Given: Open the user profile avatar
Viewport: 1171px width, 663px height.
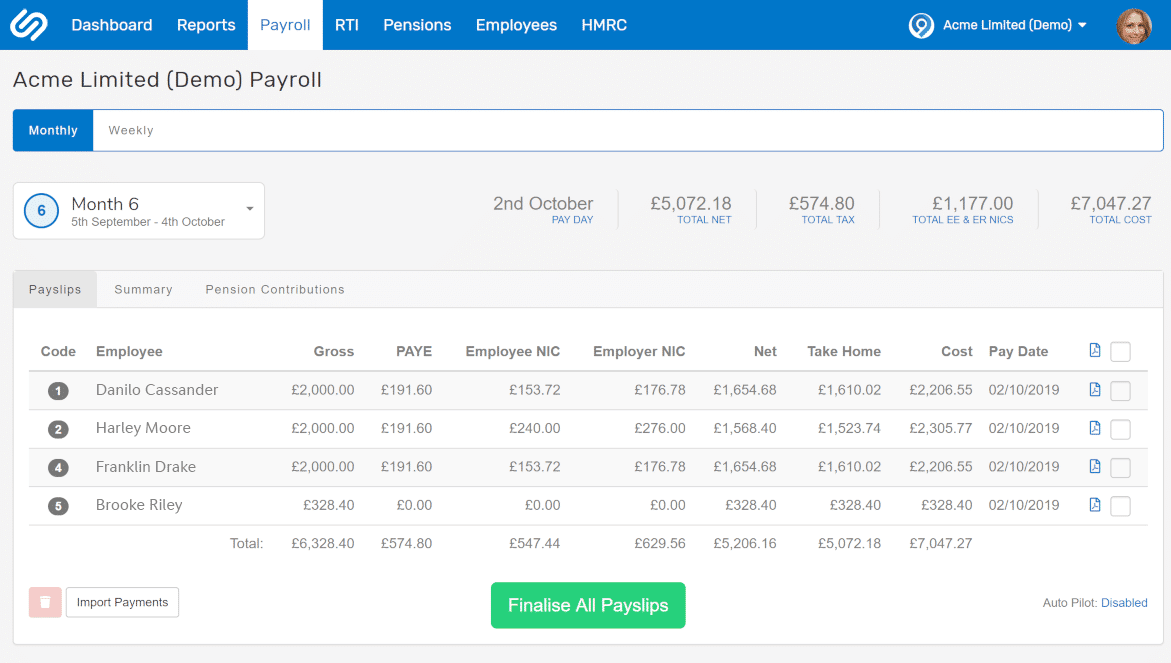Looking at the screenshot, I should (1134, 26).
